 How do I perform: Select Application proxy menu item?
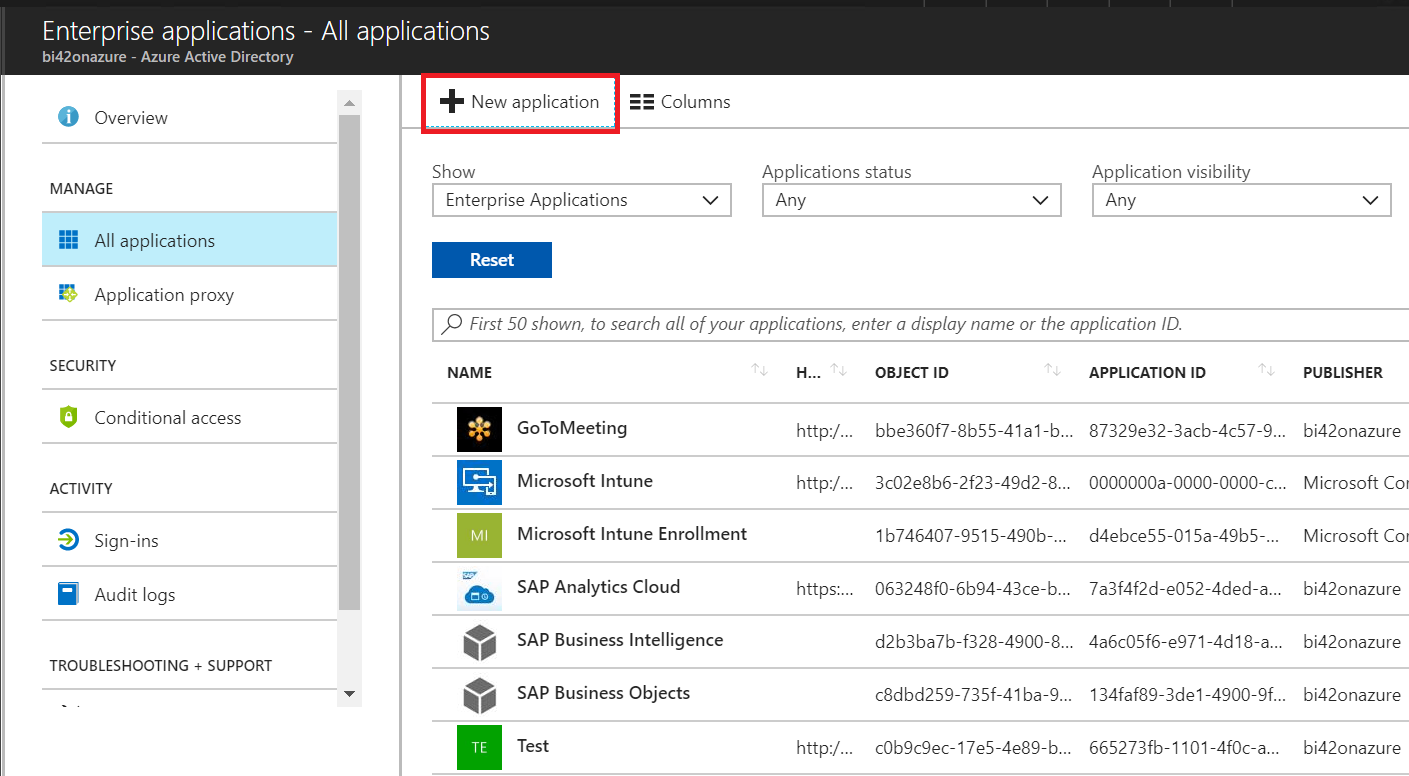click(x=164, y=295)
